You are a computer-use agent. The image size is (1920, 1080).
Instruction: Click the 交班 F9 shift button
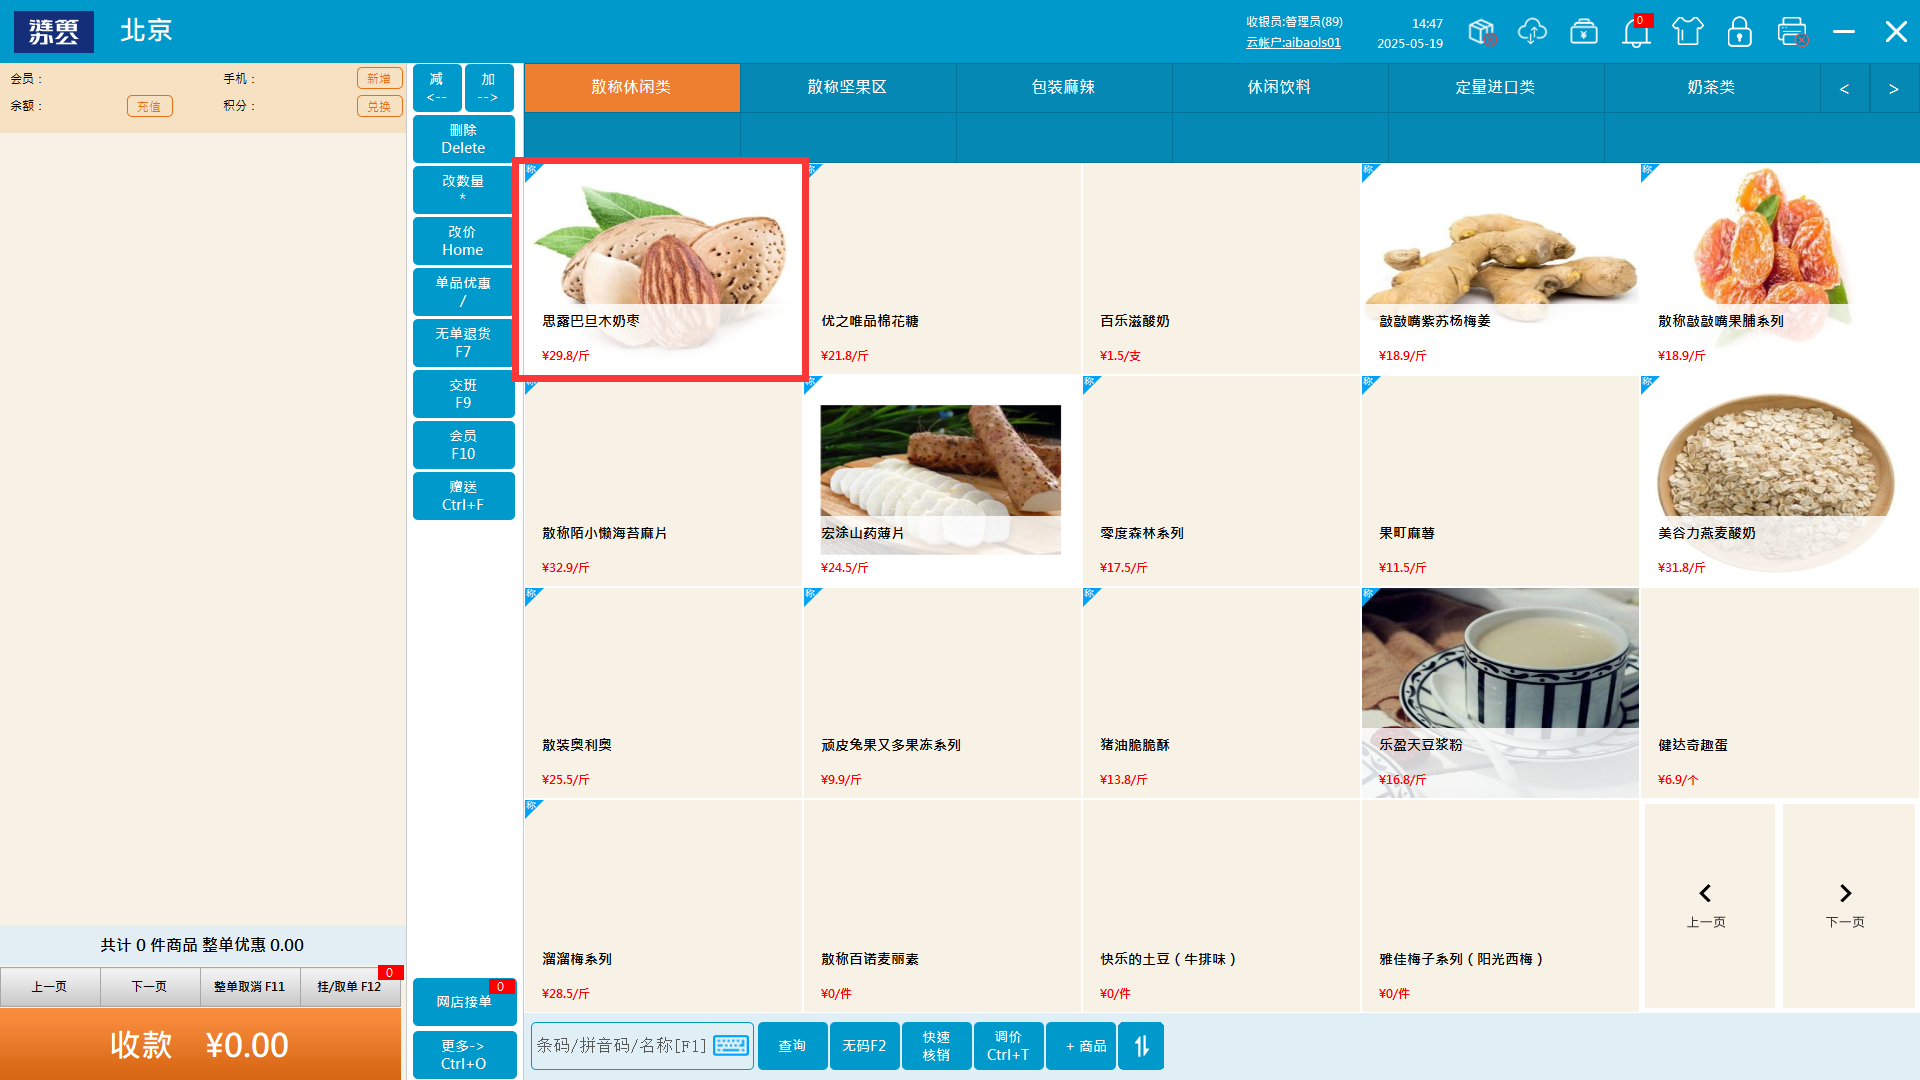coord(464,394)
